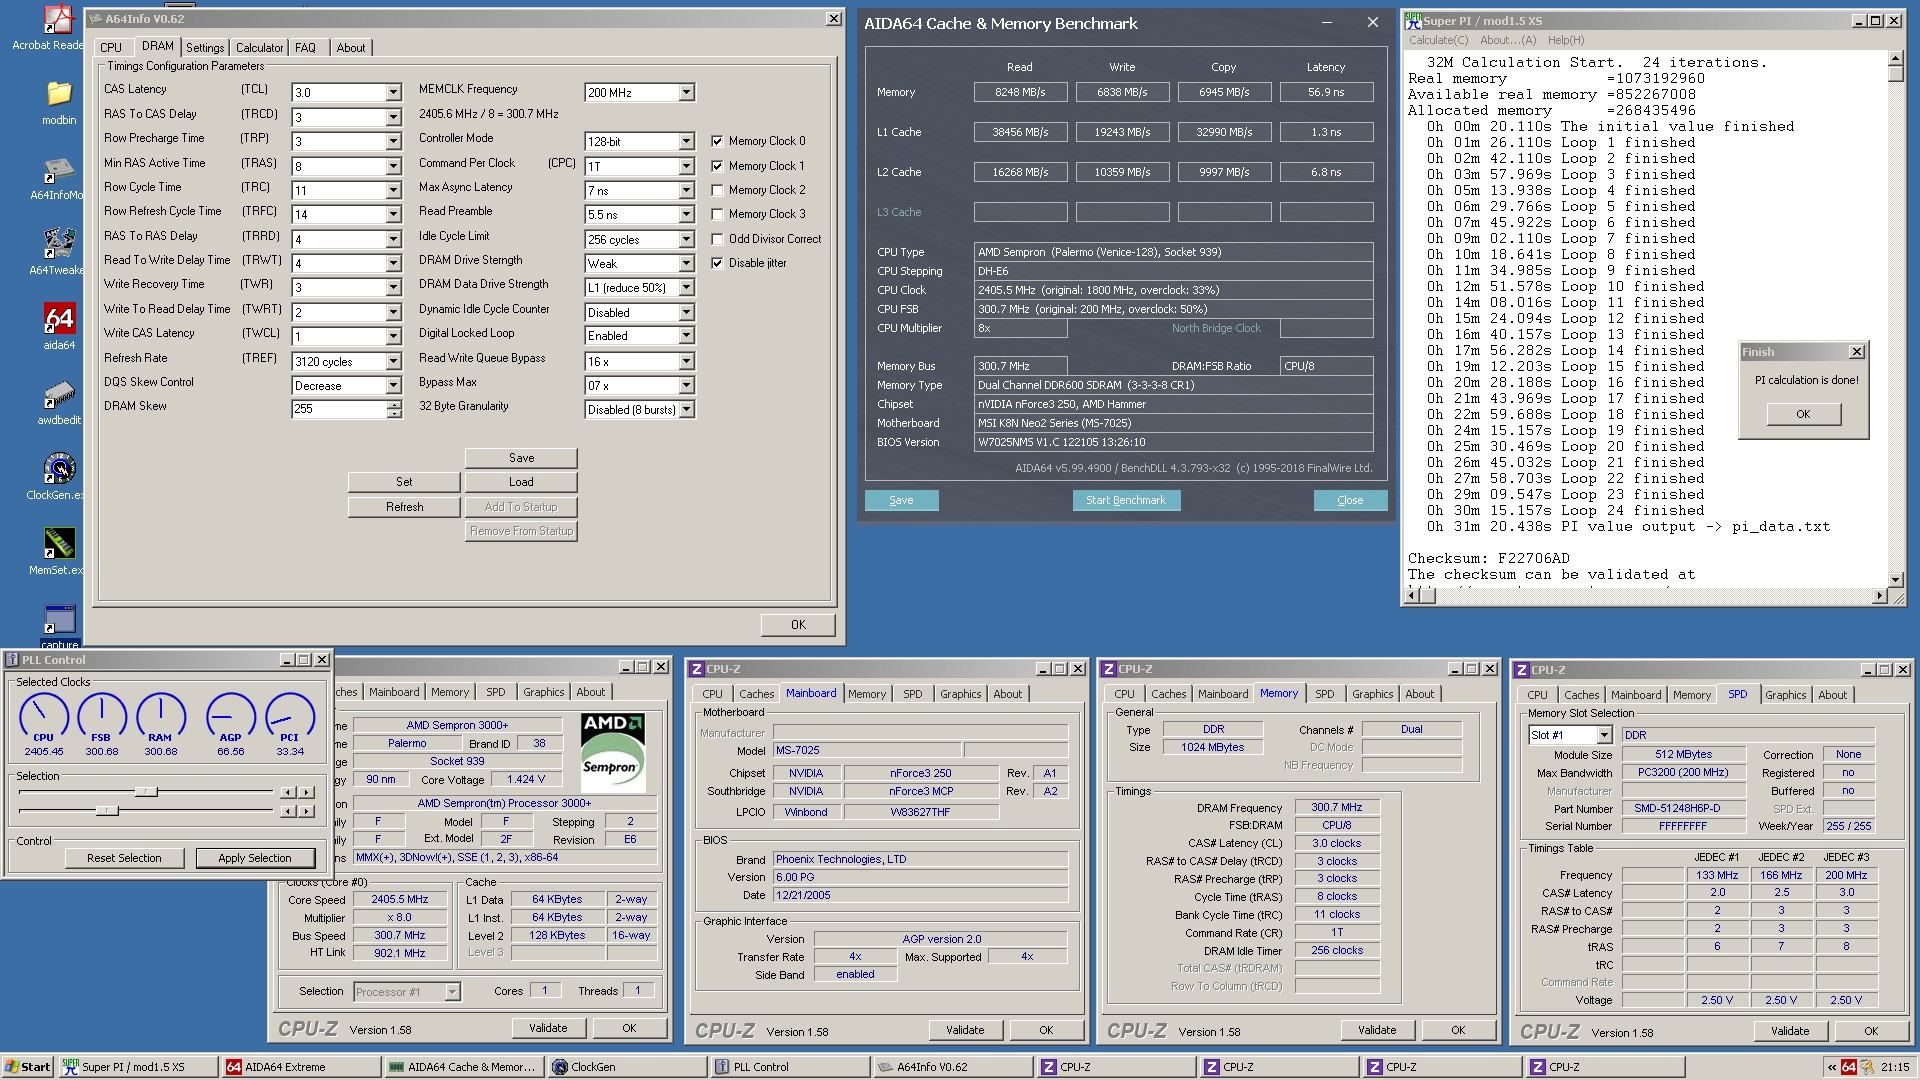Click the Set button in A64Info
This screenshot has width=1920, height=1080.
404,482
